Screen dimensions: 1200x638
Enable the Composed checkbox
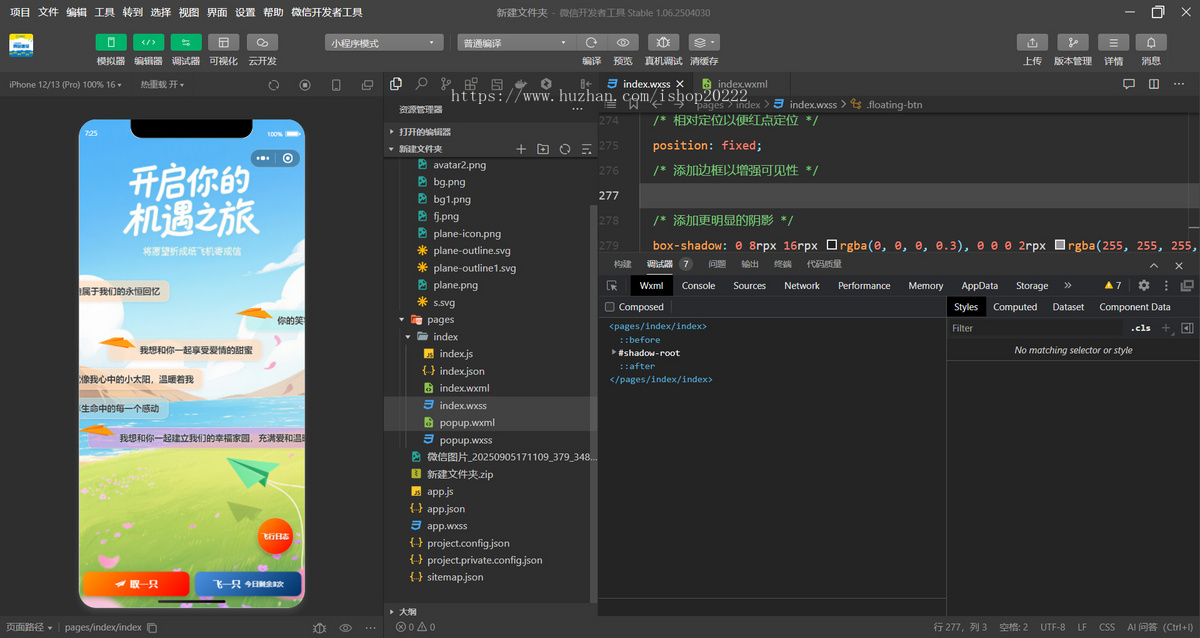tap(610, 307)
